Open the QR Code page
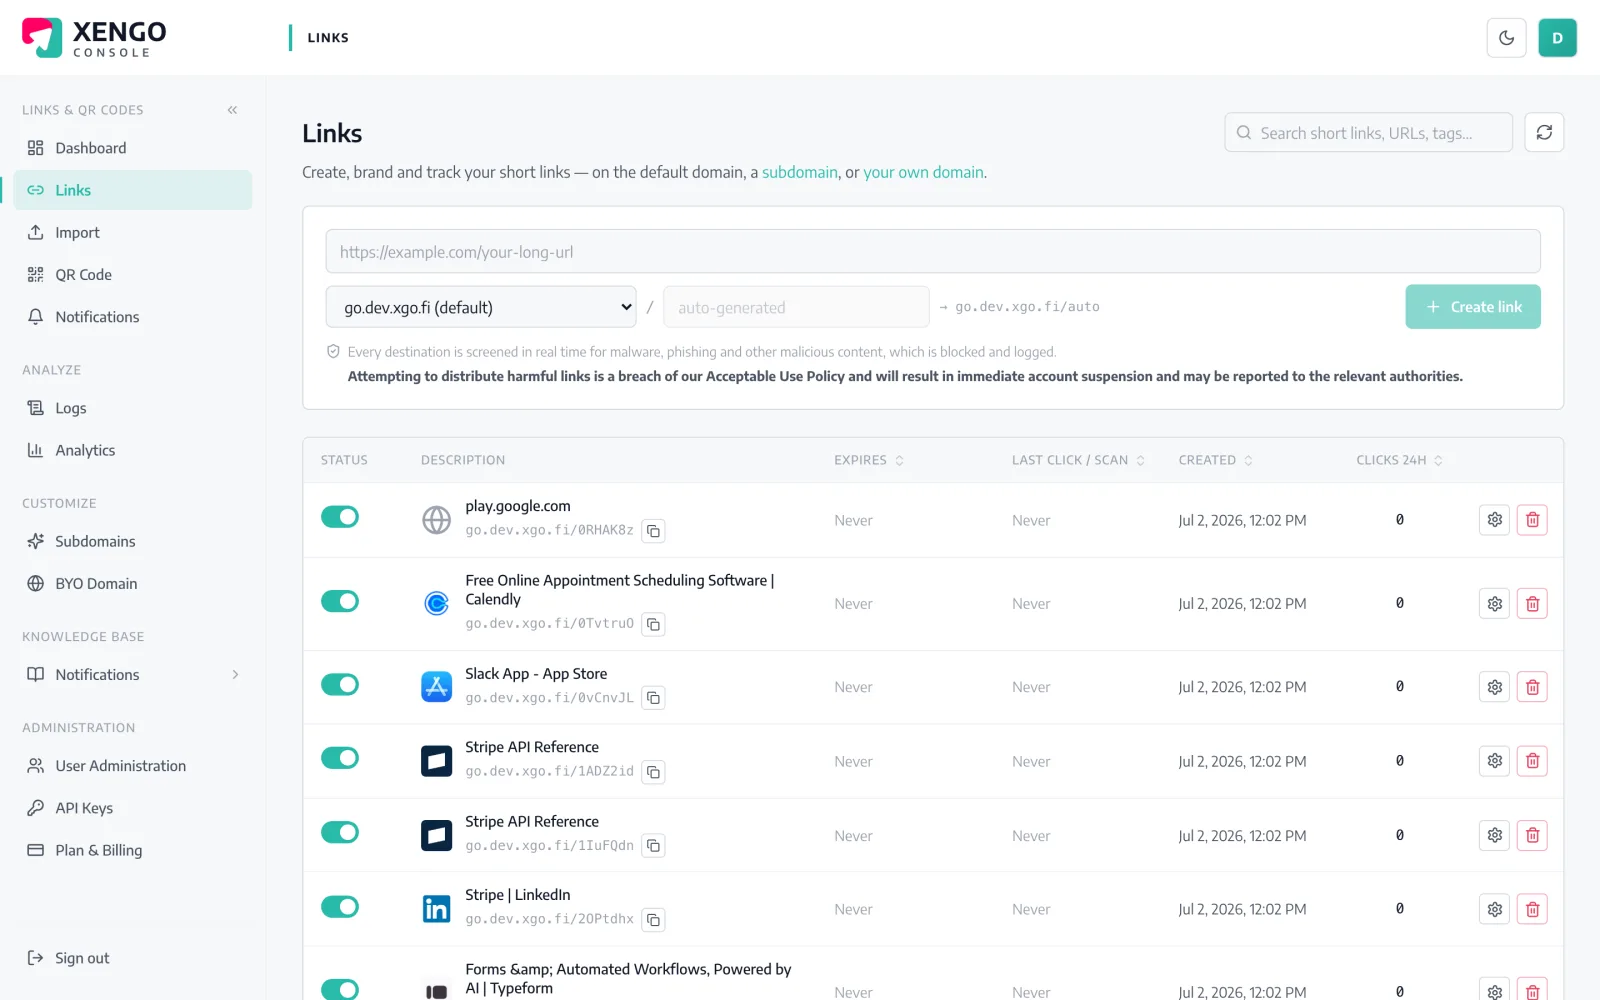 (133, 274)
